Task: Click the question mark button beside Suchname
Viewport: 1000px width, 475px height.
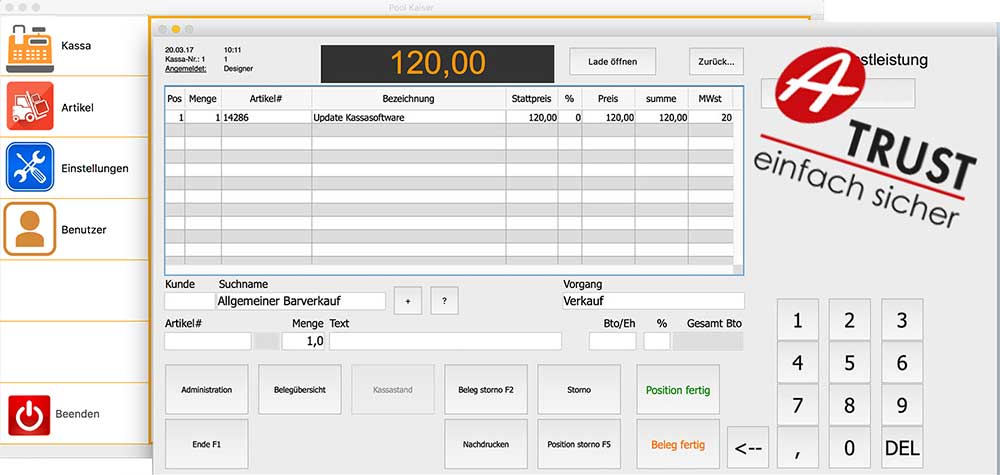Action: click(445, 301)
